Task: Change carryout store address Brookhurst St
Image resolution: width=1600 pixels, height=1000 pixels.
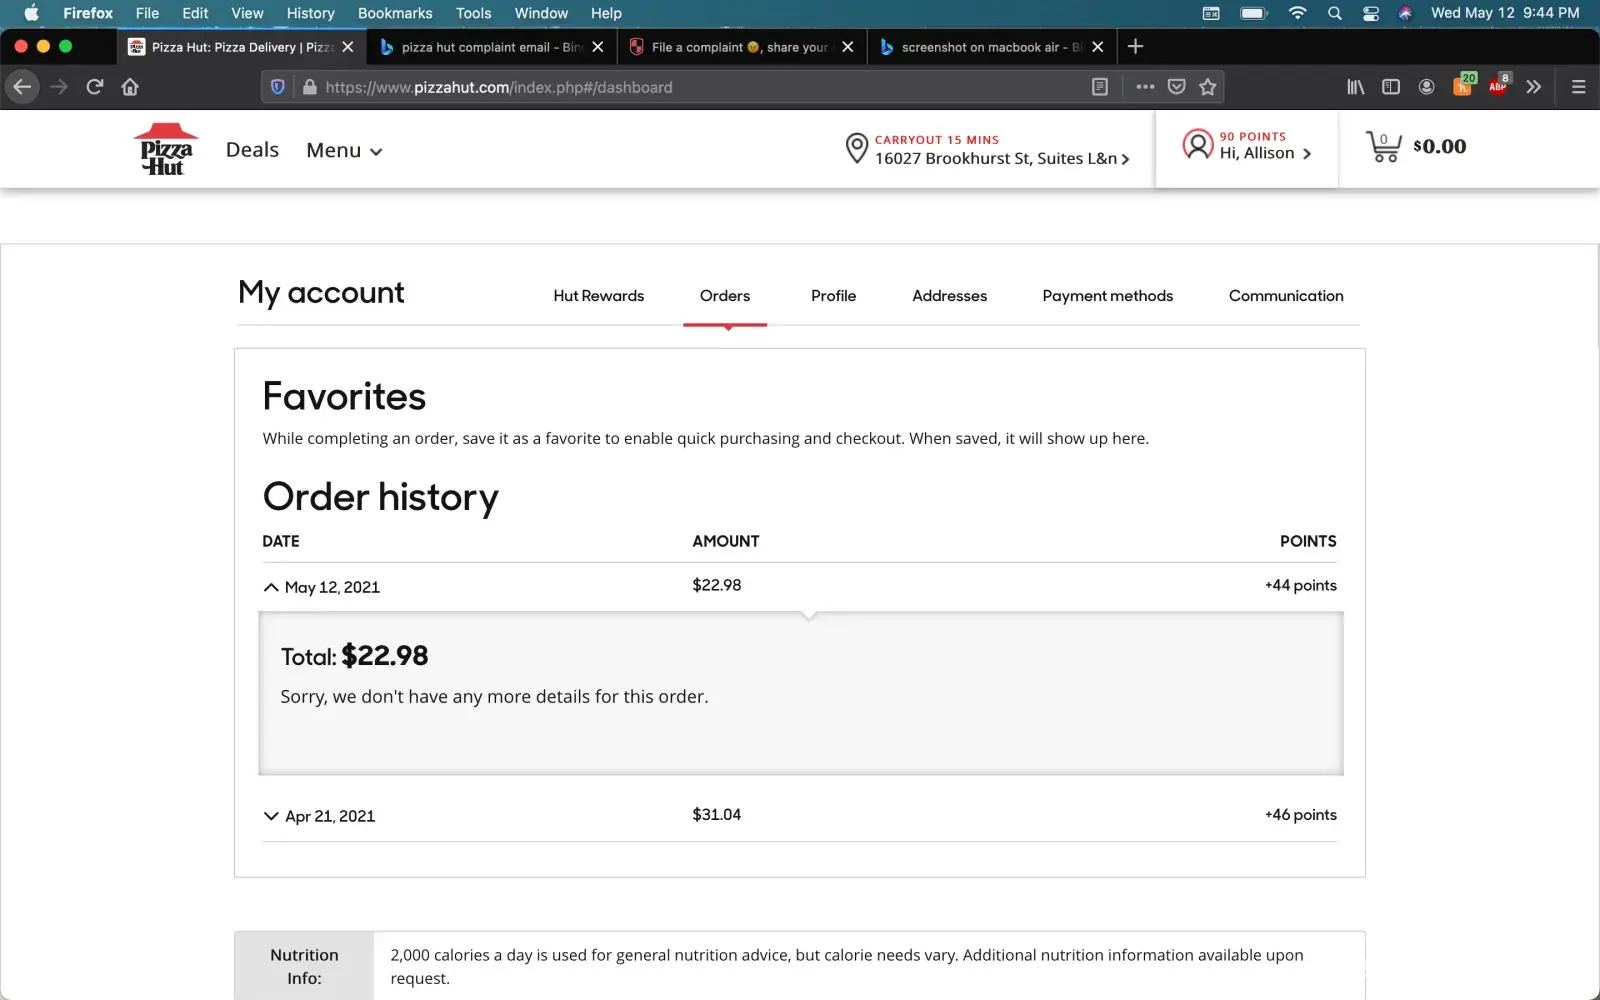Action: pyautogui.click(x=1000, y=158)
